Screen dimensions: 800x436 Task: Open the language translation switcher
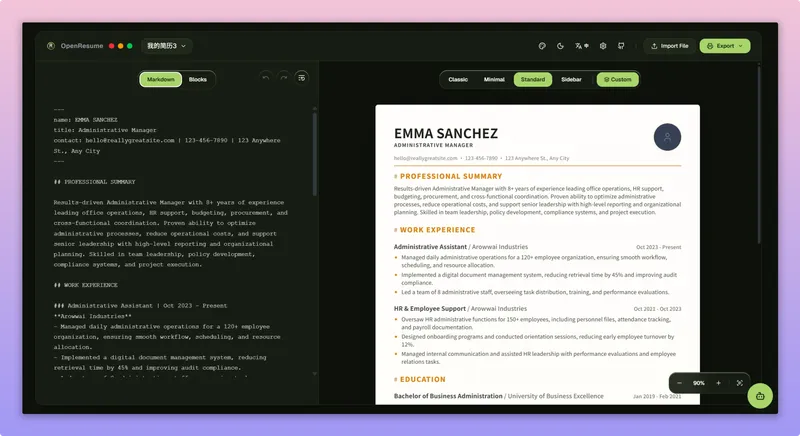[582, 46]
